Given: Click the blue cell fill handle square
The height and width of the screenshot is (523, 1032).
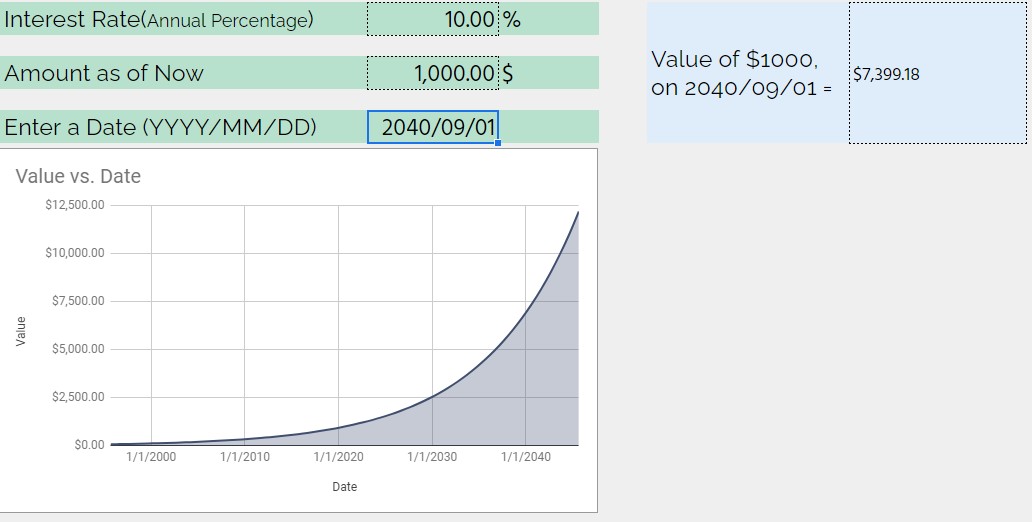Looking at the screenshot, I should pyautogui.click(x=498, y=143).
